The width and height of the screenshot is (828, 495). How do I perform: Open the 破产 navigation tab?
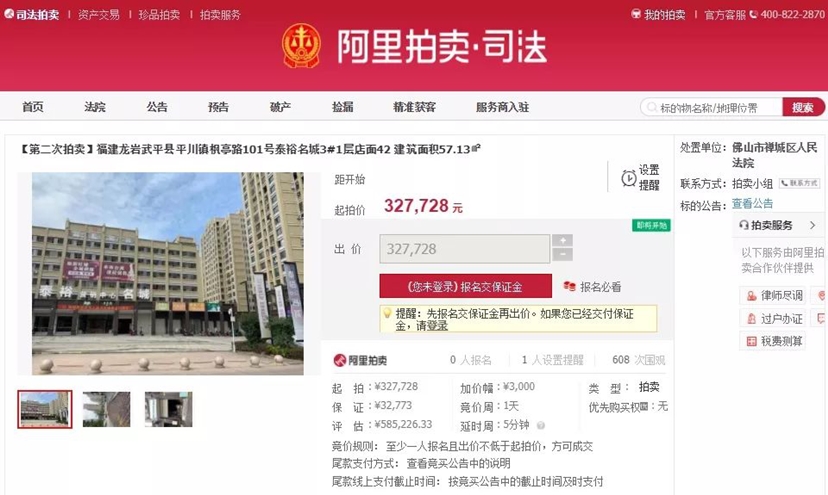[x=280, y=107]
